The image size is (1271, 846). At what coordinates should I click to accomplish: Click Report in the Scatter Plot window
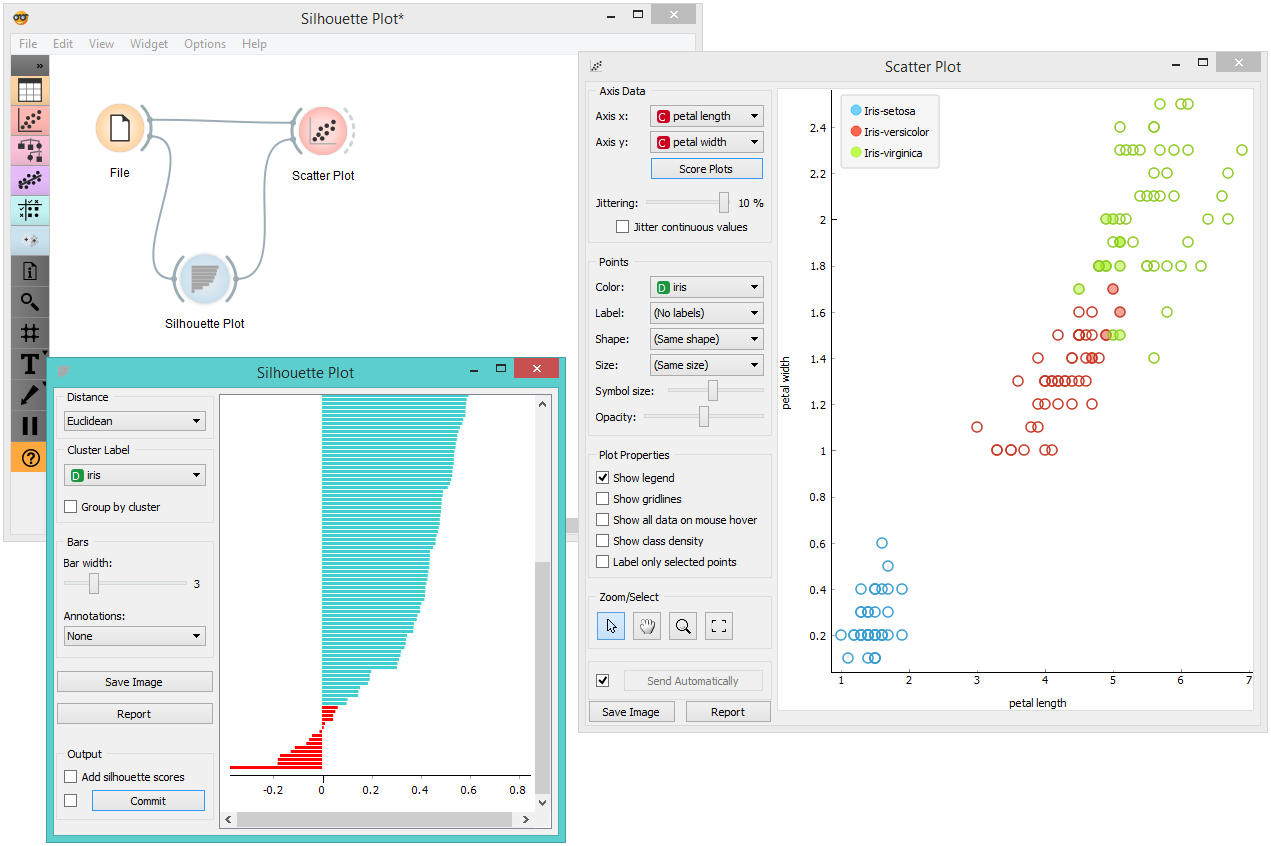[x=728, y=712]
